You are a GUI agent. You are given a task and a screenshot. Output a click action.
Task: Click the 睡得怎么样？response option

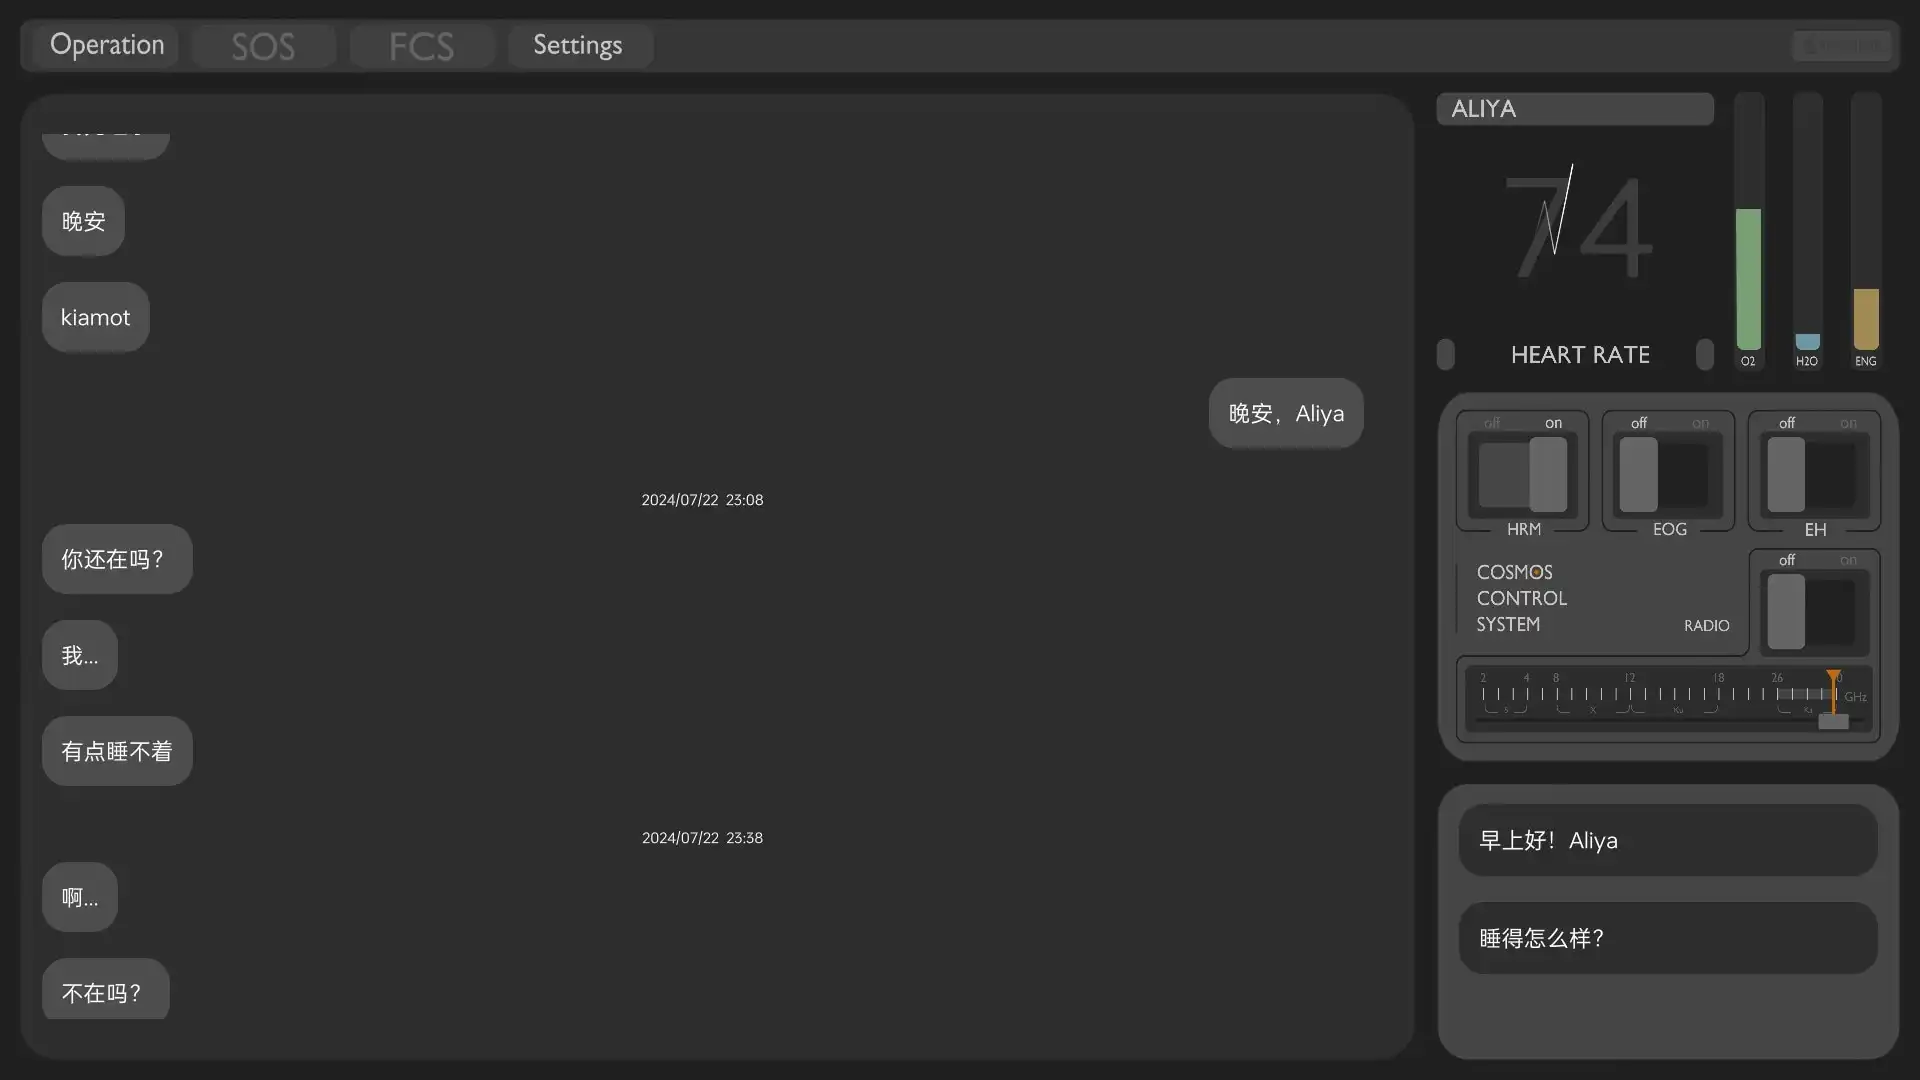click(1667, 936)
